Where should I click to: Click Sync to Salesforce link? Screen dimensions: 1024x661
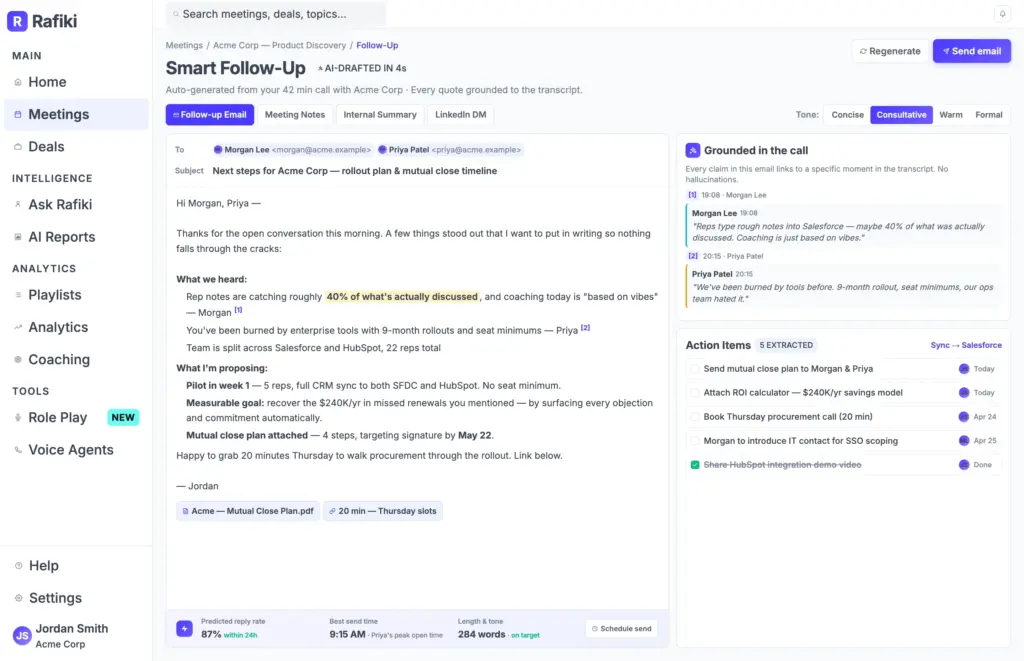(x=966, y=346)
